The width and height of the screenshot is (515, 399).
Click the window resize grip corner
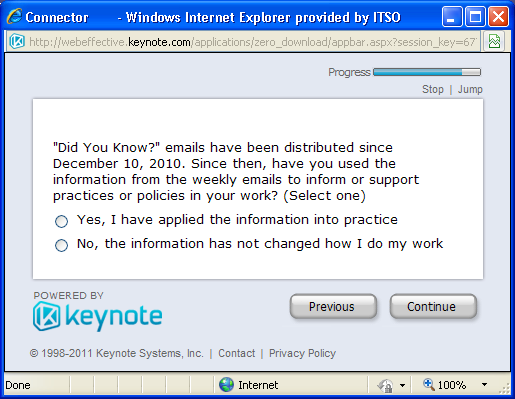[x=505, y=388]
